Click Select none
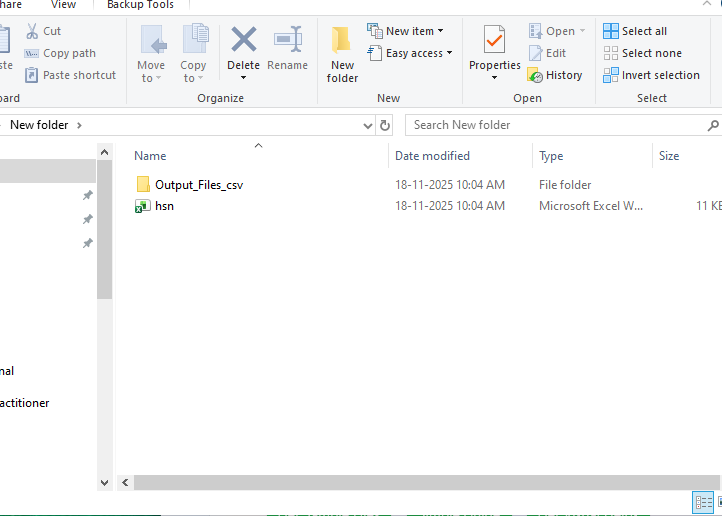The image size is (722, 516). [x=642, y=53]
